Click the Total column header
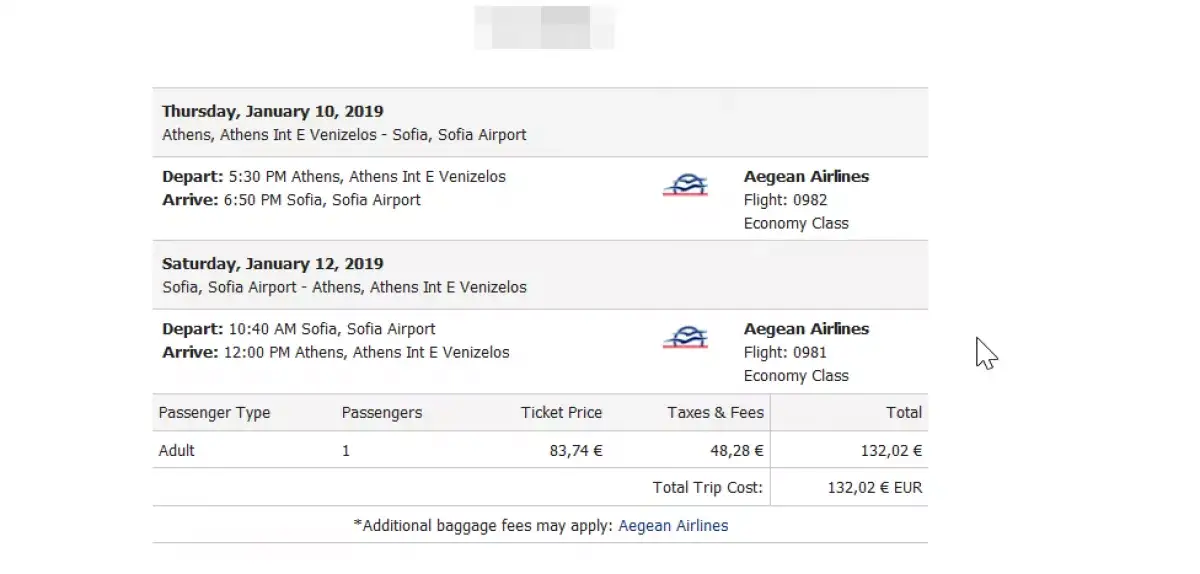 pos(904,412)
